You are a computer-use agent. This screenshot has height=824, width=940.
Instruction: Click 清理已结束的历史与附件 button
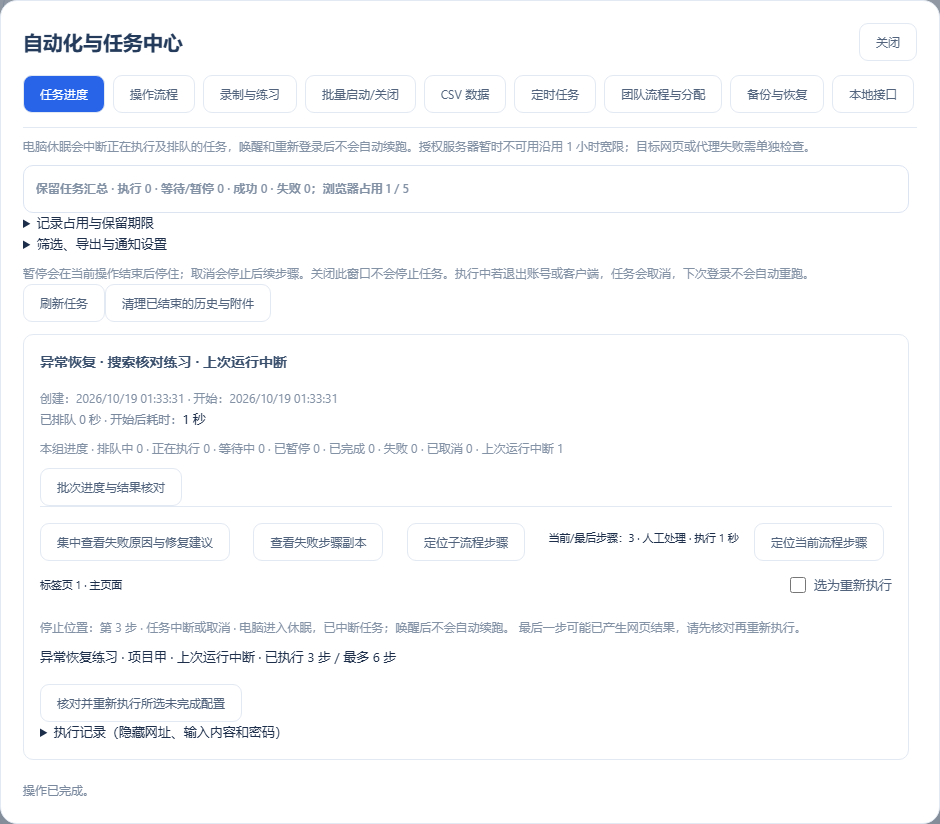[x=188, y=303]
